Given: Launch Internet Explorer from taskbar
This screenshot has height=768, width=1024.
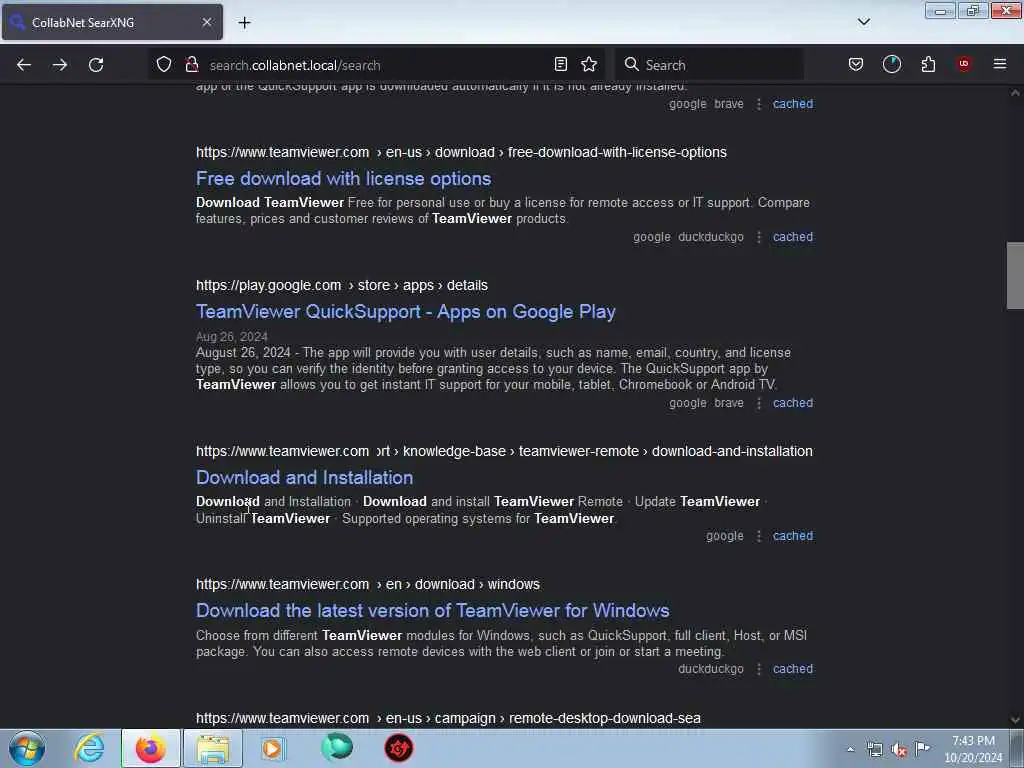Looking at the screenshot, I should 89,748.
